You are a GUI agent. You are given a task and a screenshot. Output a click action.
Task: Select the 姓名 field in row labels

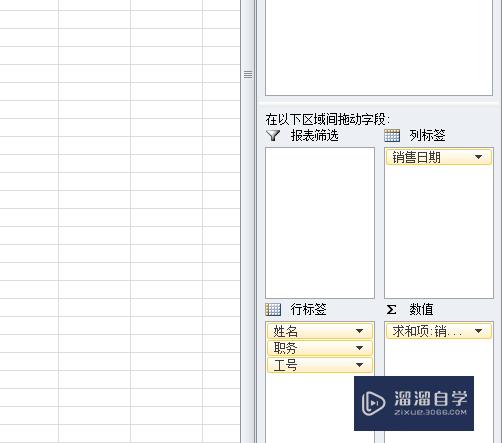click(x=320, y=331)
